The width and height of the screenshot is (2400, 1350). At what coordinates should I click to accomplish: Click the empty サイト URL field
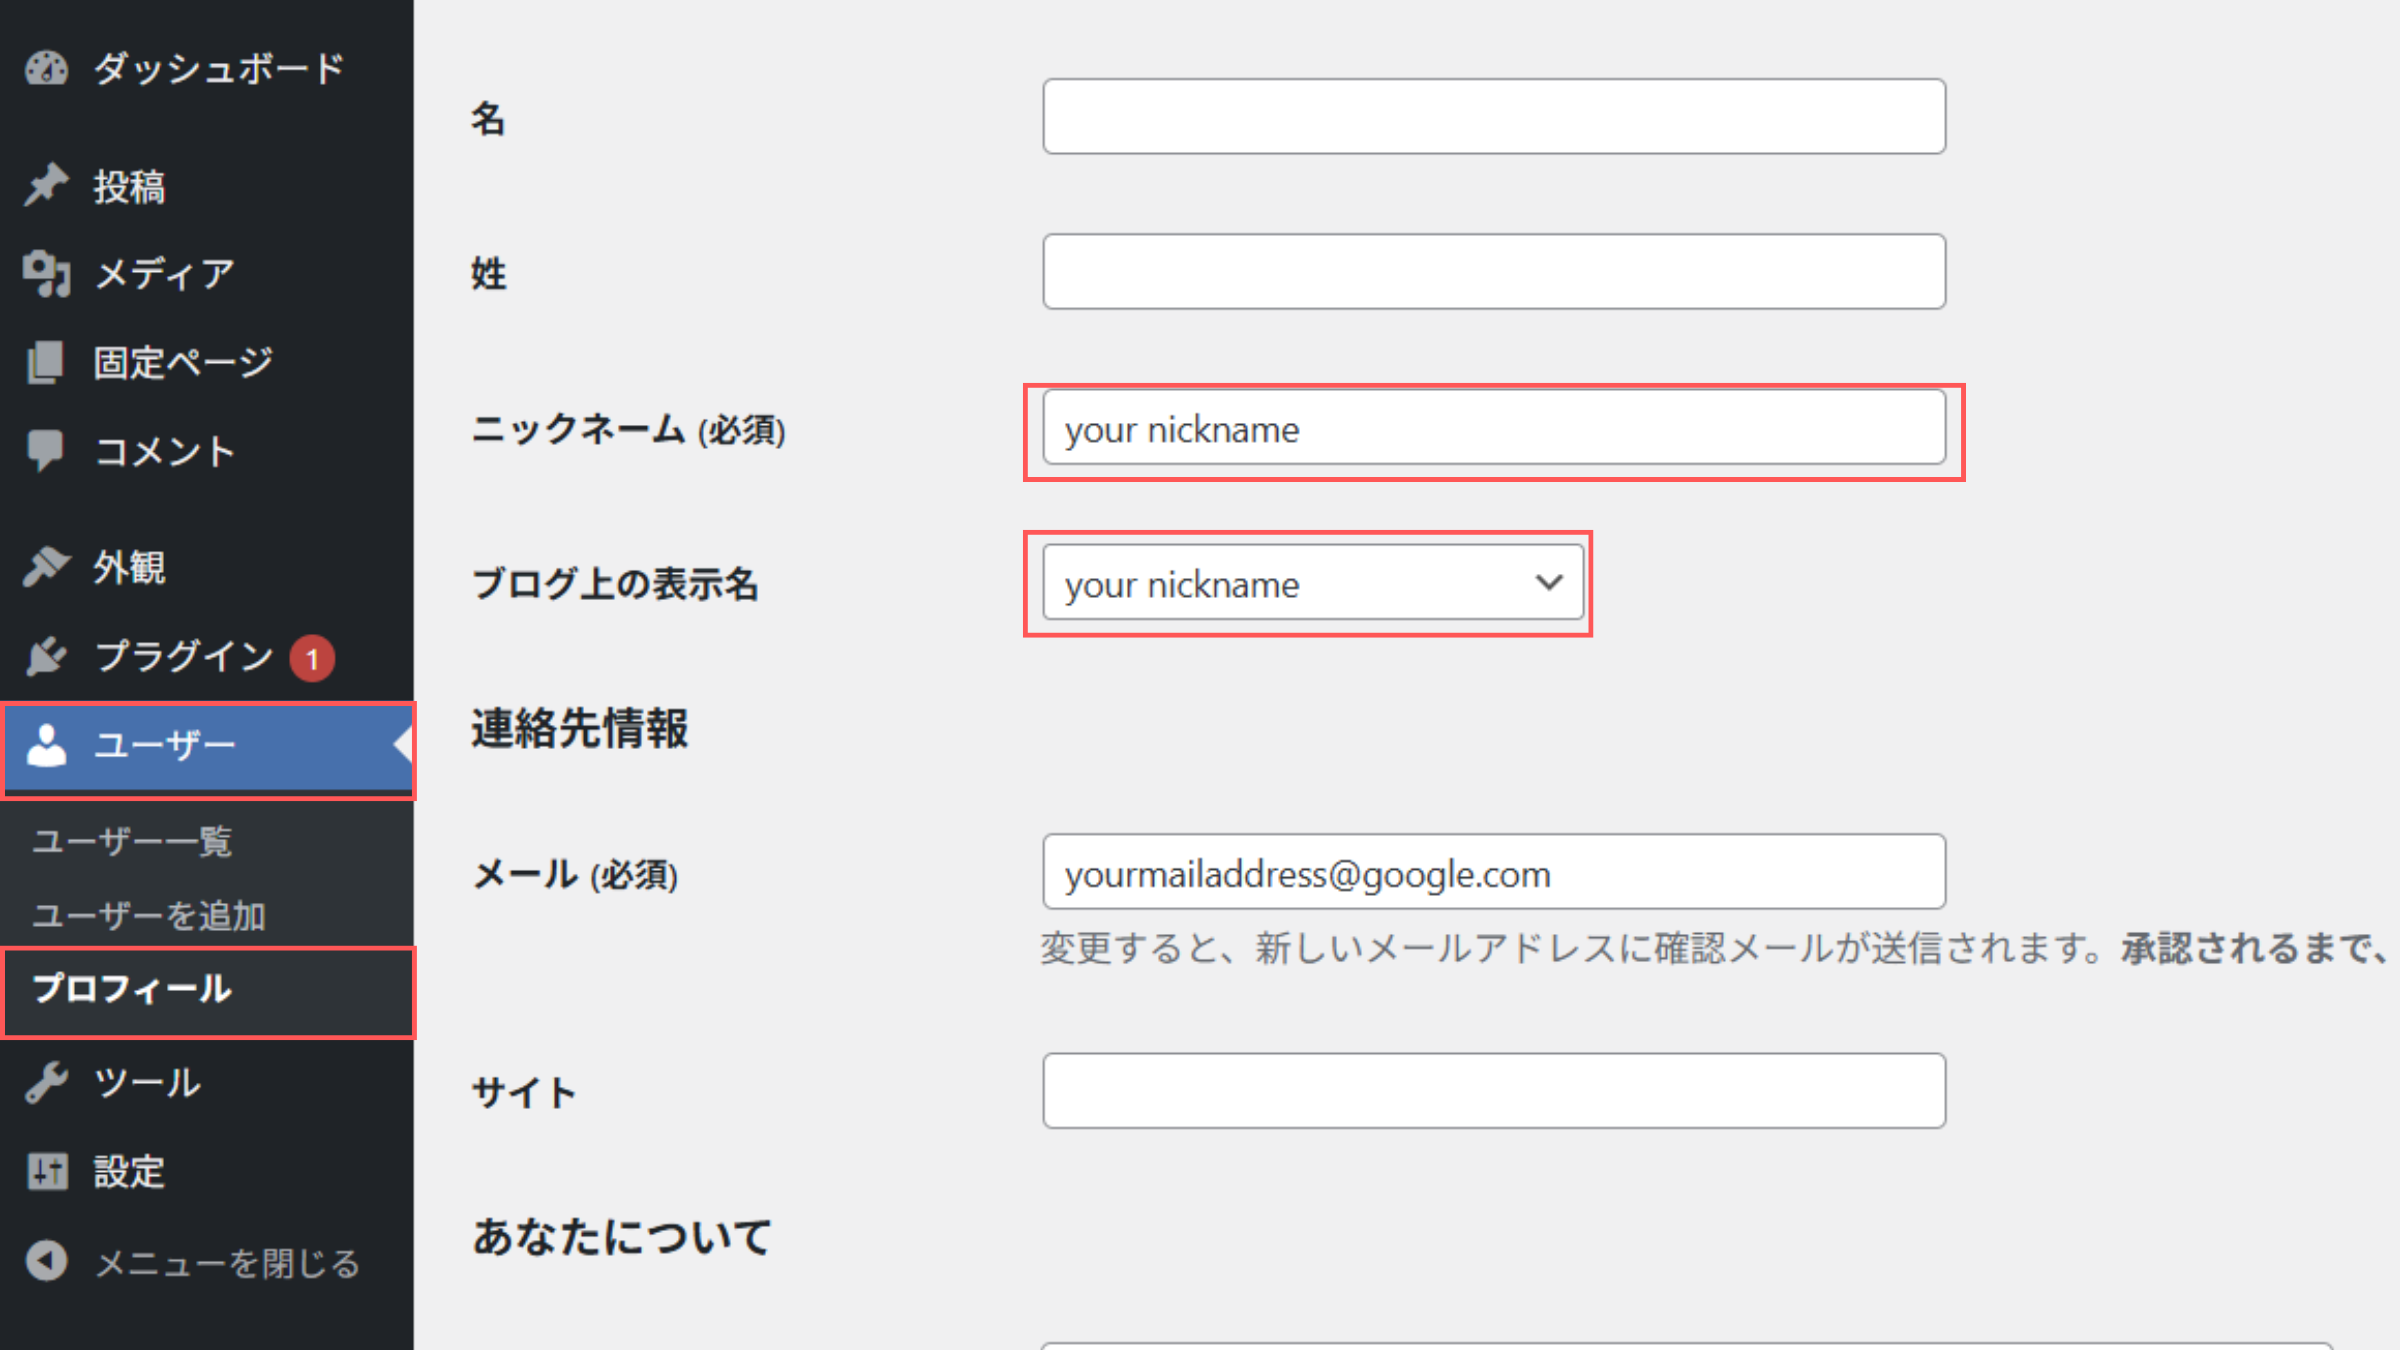[x=1493, y=1091]
